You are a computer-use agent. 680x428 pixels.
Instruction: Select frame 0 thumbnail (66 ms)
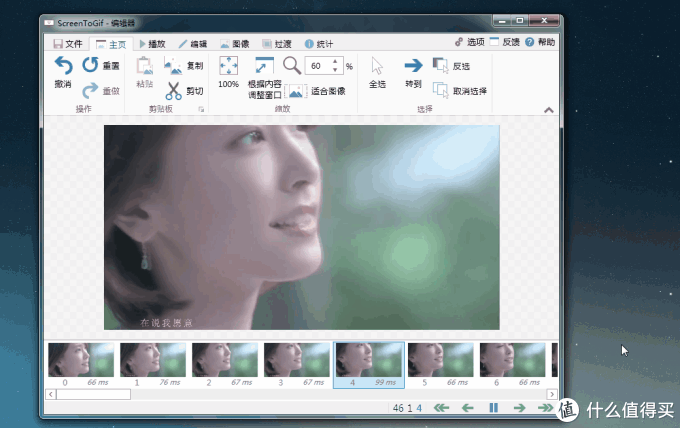(81, 365)
